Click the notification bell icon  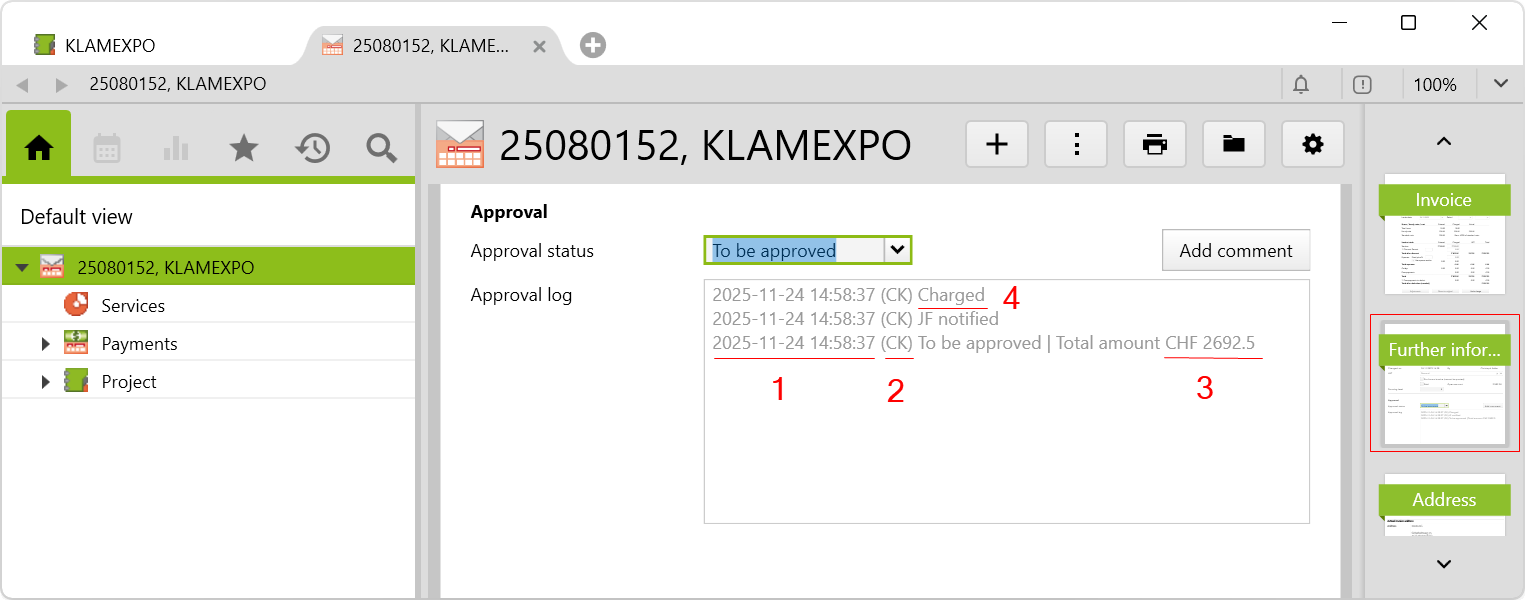point(1301,85)
